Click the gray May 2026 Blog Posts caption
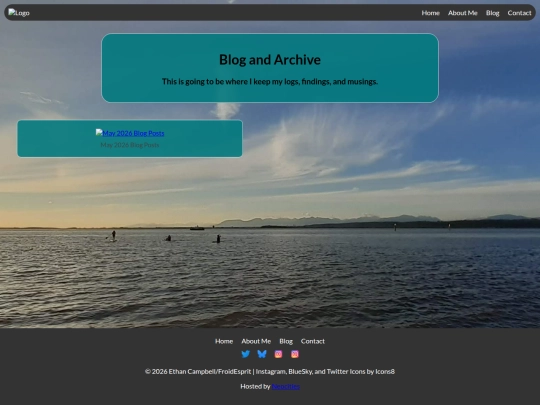Viewport: 540px width, 405px height. (x=130, y=145)
